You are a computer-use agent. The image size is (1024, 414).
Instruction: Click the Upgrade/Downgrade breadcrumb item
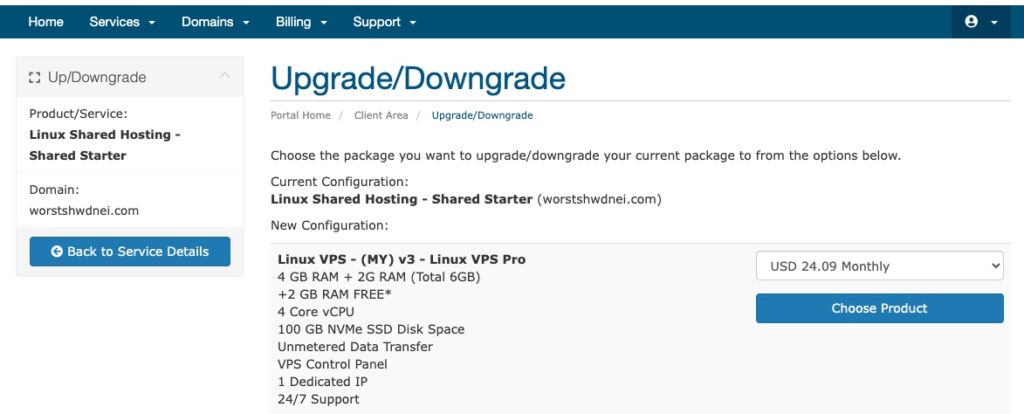pos(482,116)
